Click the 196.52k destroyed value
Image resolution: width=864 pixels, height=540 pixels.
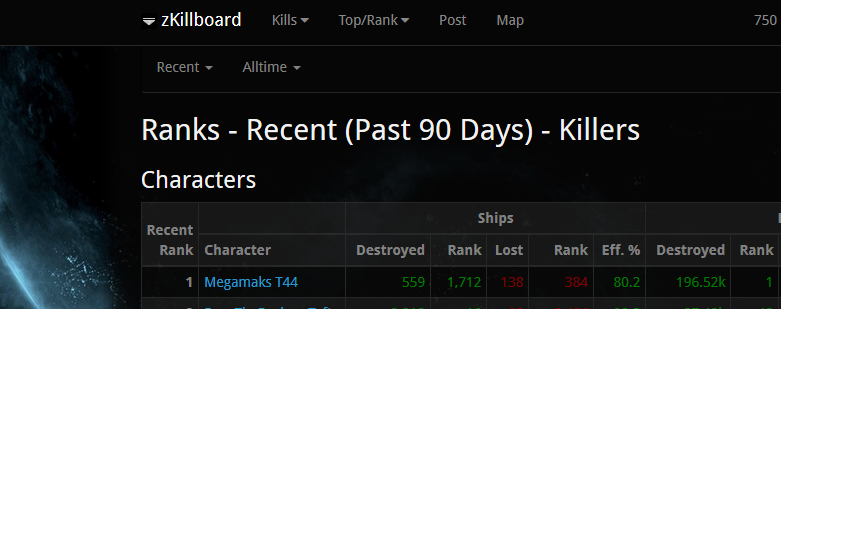[x=700, y=282]
